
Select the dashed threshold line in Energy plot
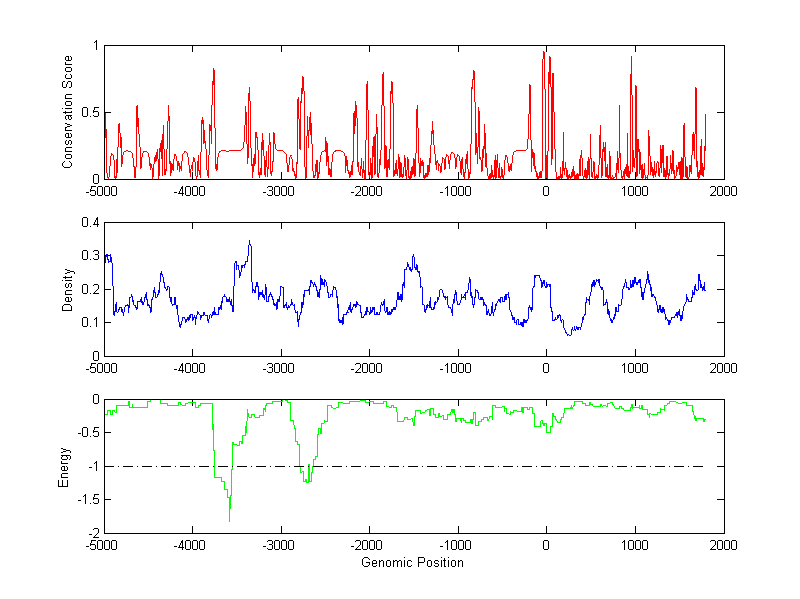pos(450,466)
